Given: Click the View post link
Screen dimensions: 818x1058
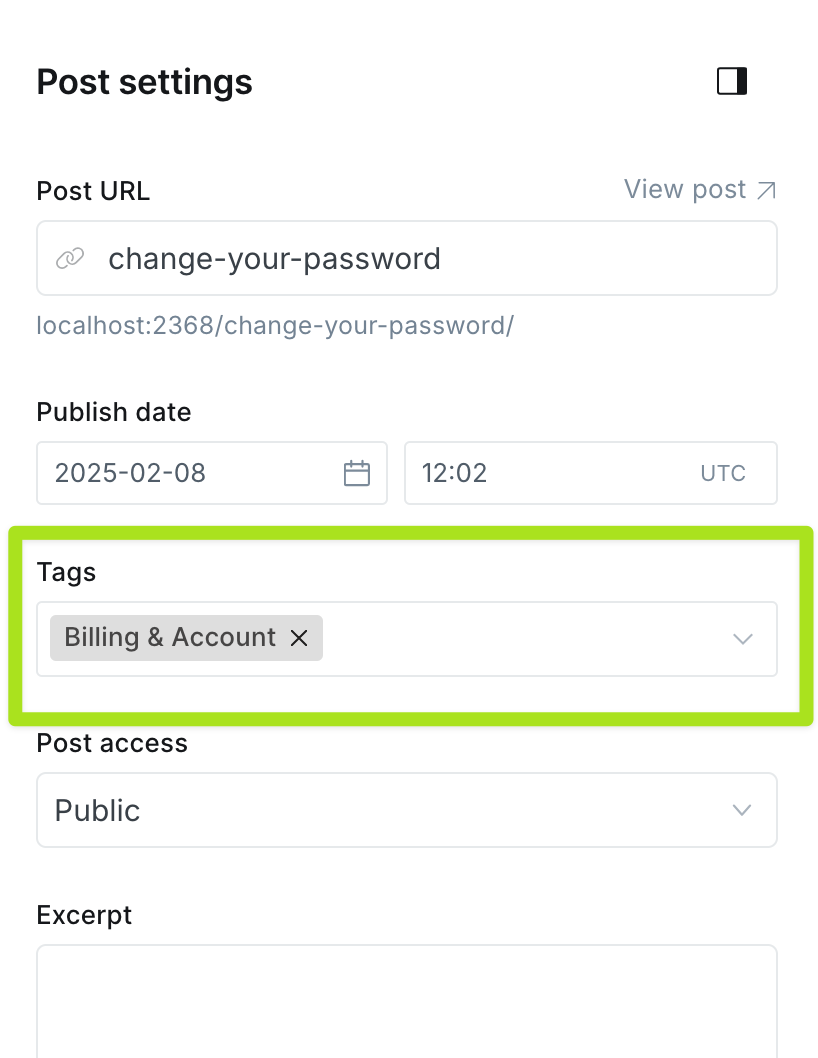Looking at the screenshot, I should (x=685, y=189).
